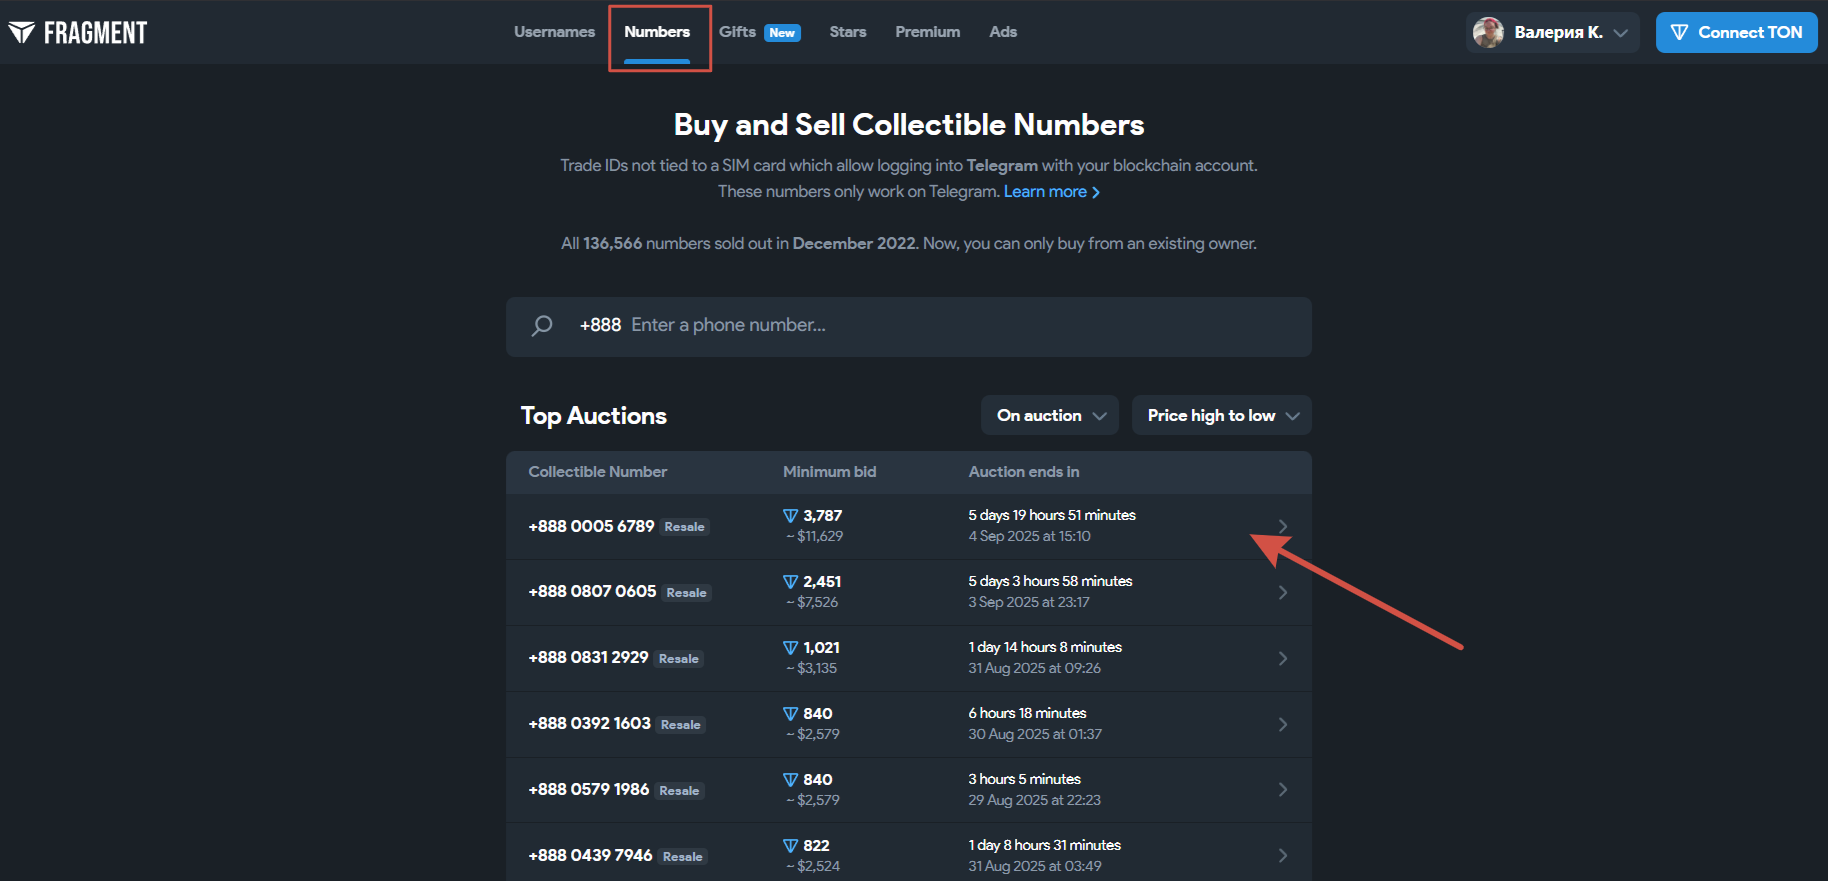The image size is (1828, 881).
Task: Click Resale badge on +888 0579 1986
Action: [x=680, y=791]
